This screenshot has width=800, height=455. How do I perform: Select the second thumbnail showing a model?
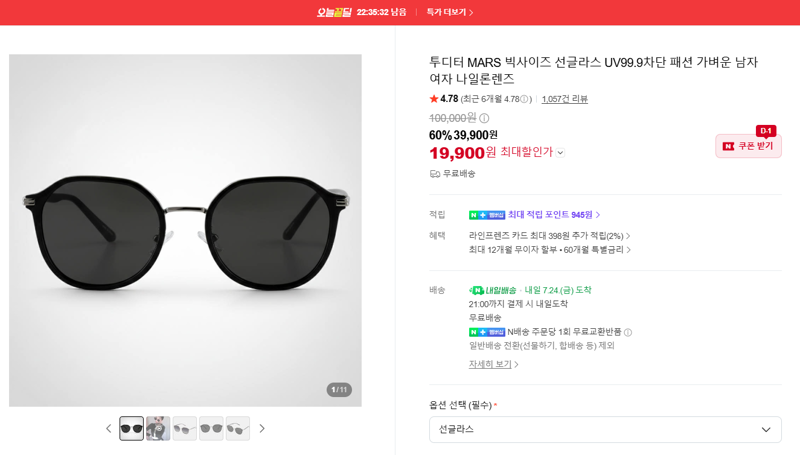pos(158,428)
